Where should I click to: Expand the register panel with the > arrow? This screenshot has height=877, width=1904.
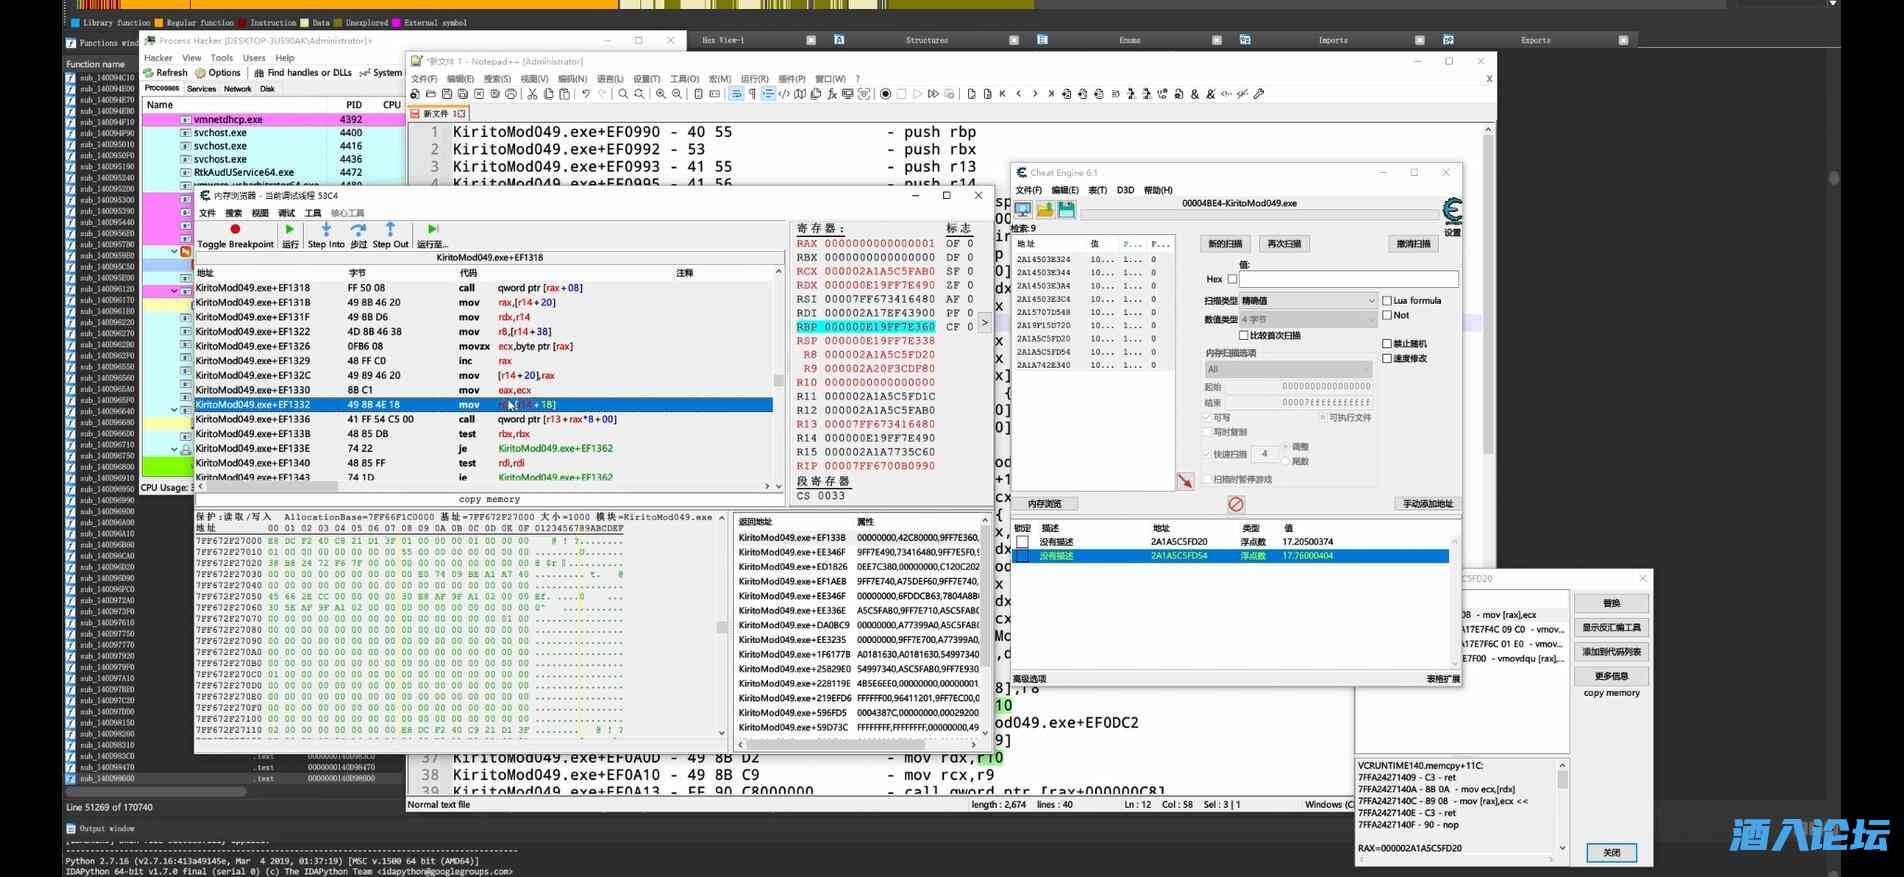pyautogui.click(x=984, y=322)
